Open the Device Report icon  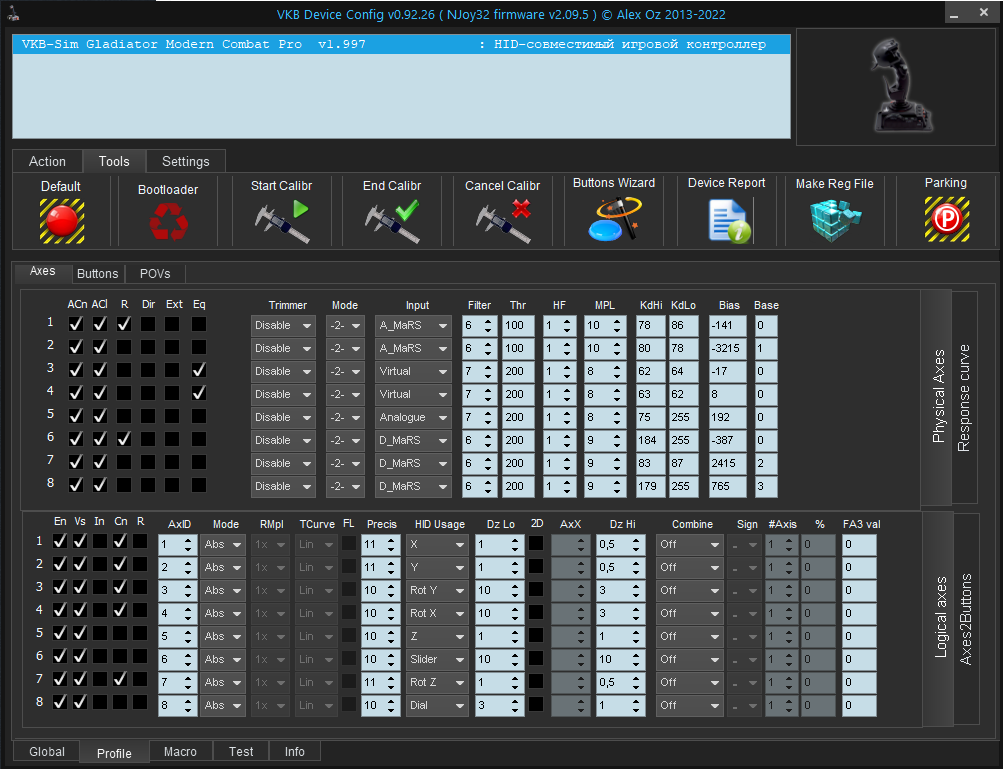click(x=727, y=220)
